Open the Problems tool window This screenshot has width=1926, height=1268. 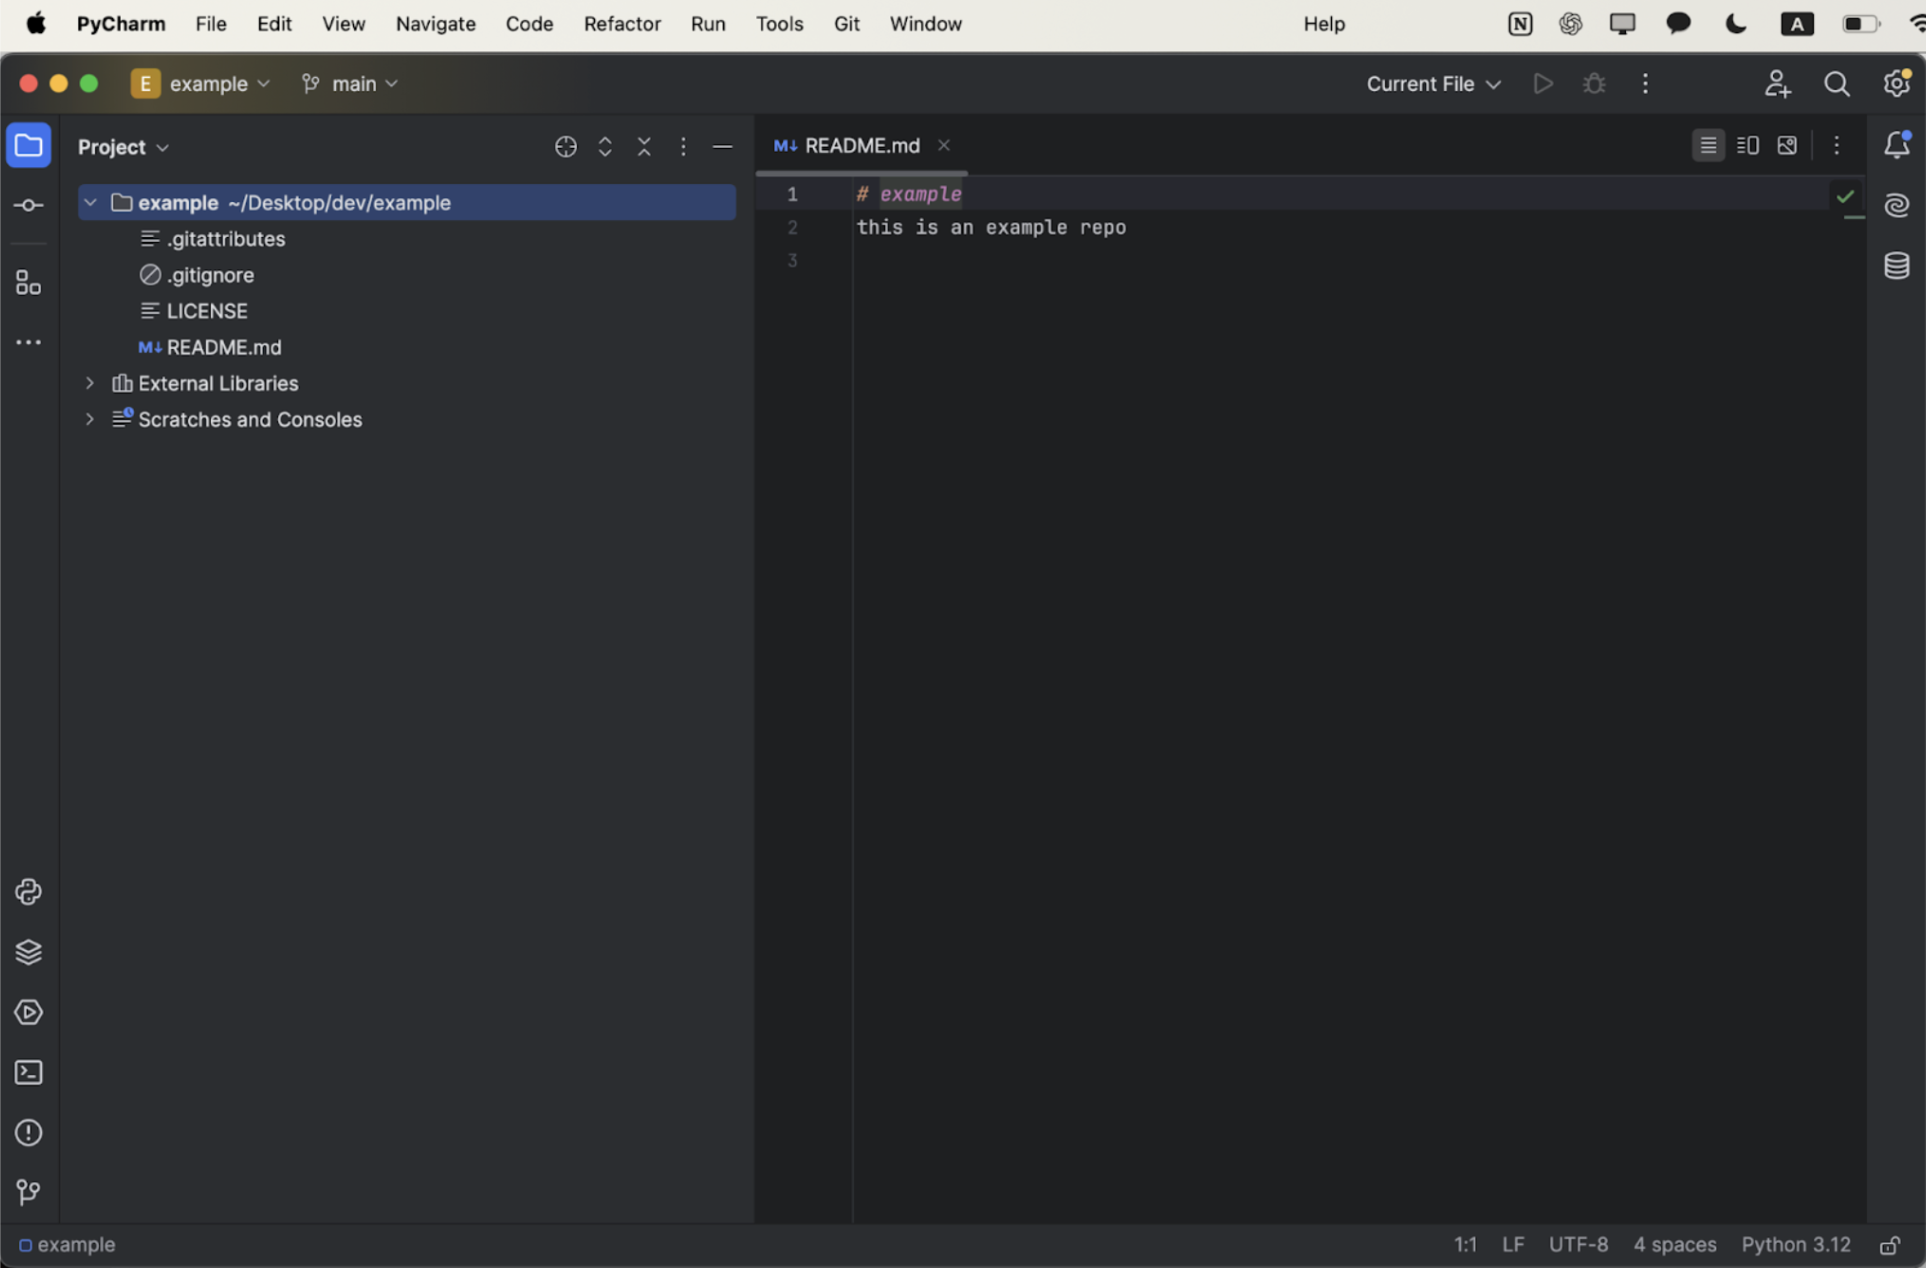coord(28,1133)
